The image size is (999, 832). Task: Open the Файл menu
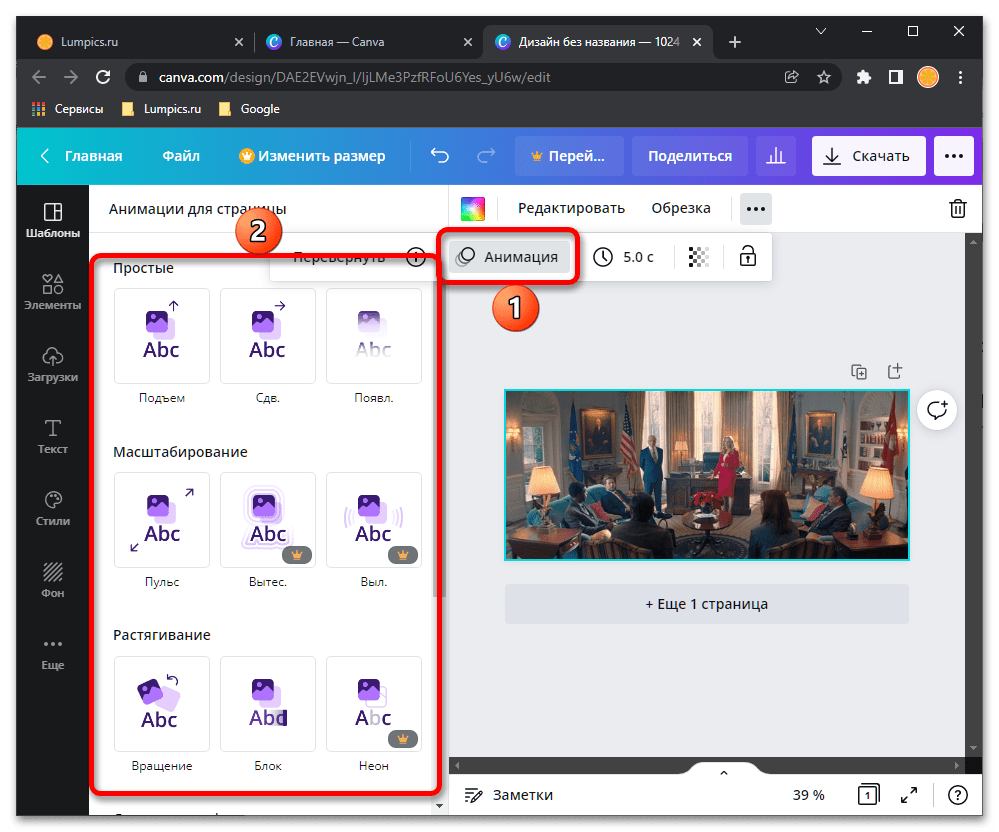[181, 155]
